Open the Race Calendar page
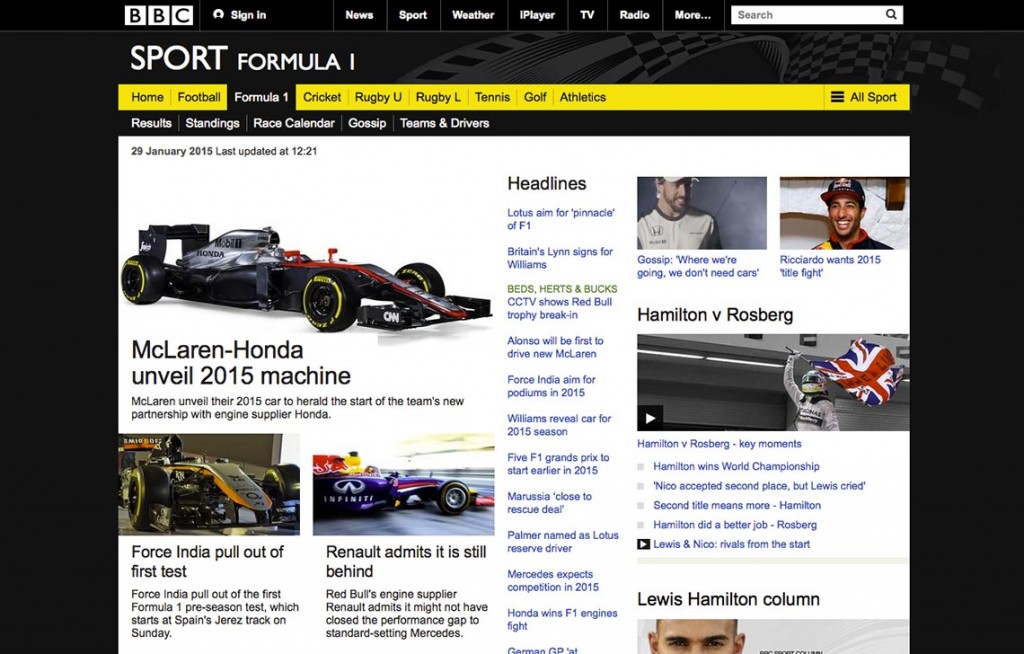This screenshot has height=654, width=1024. pos(294,123)
